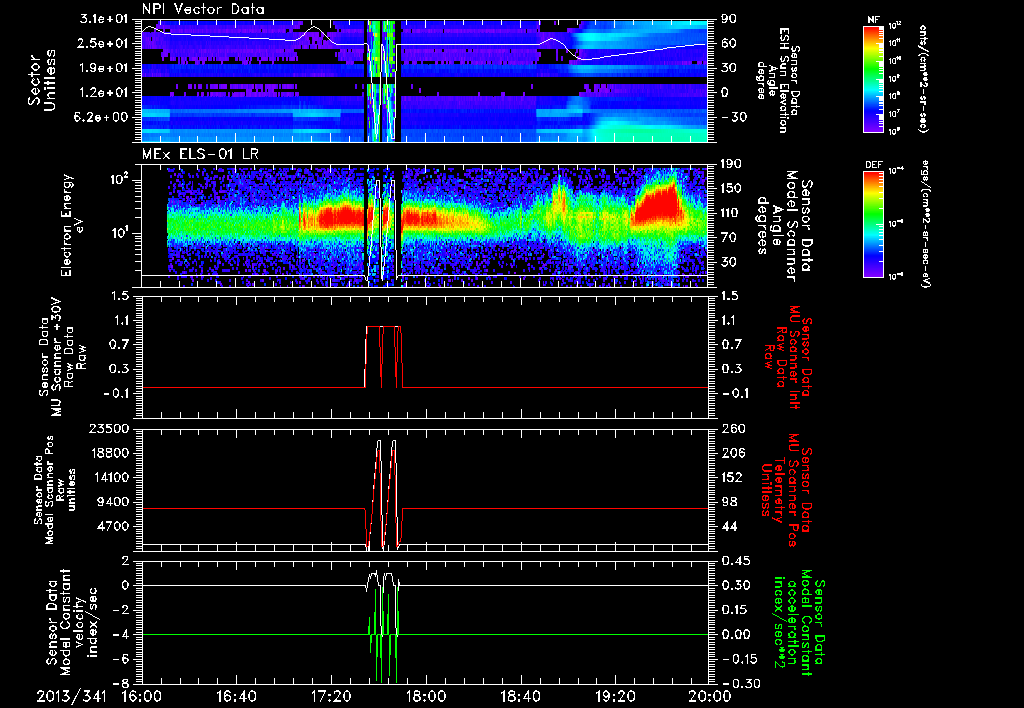Click the 'cnts/(cm**2-sr-sec)' units label

922,79
